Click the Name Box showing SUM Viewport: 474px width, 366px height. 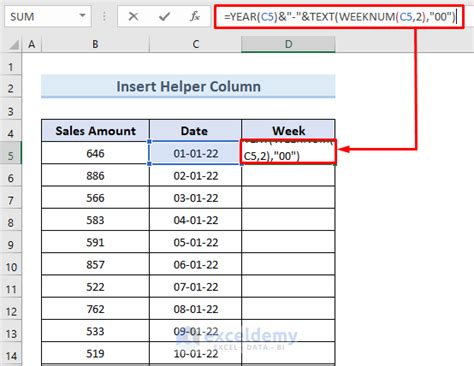[x=48, y=16]
